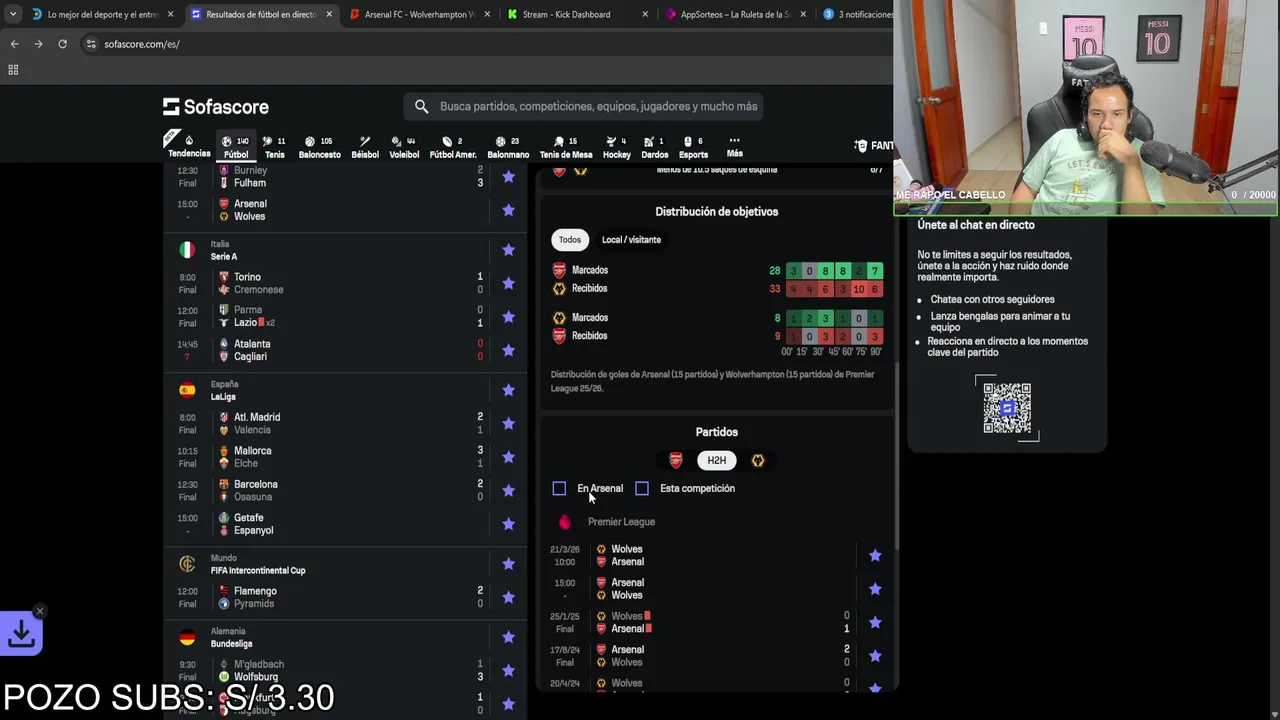
Task: Select the Tenis de Mesa icon
Action: pos(559,141)
